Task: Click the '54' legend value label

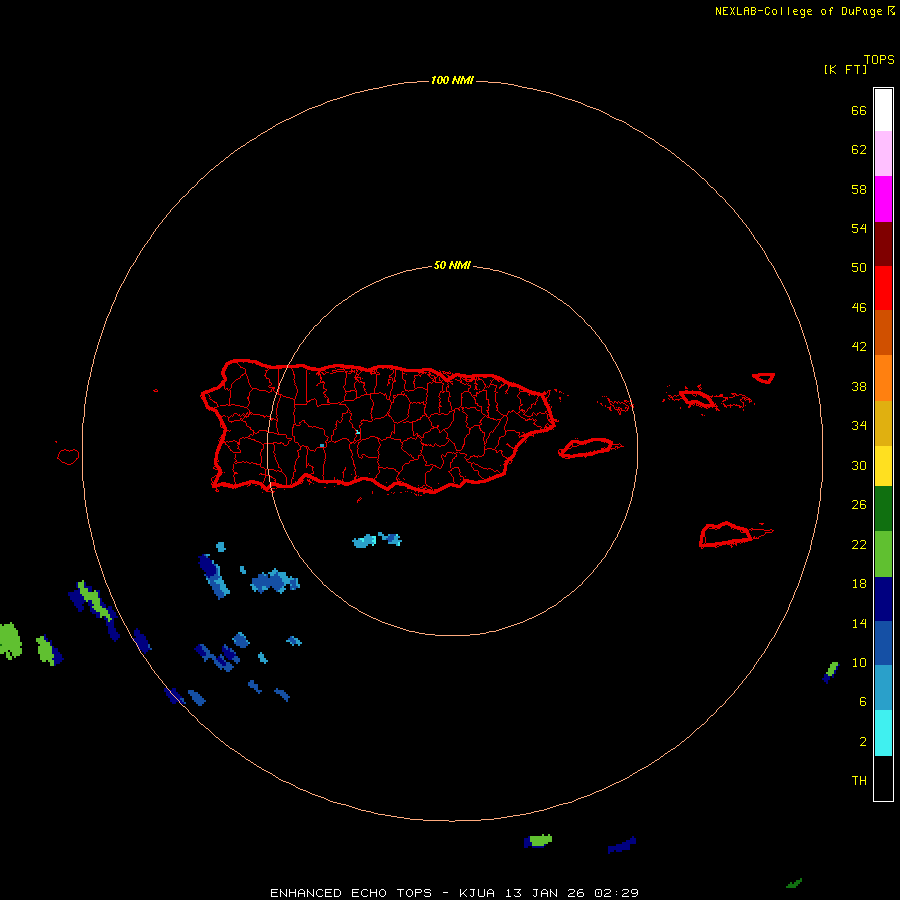Action: (x=859, y=228)
